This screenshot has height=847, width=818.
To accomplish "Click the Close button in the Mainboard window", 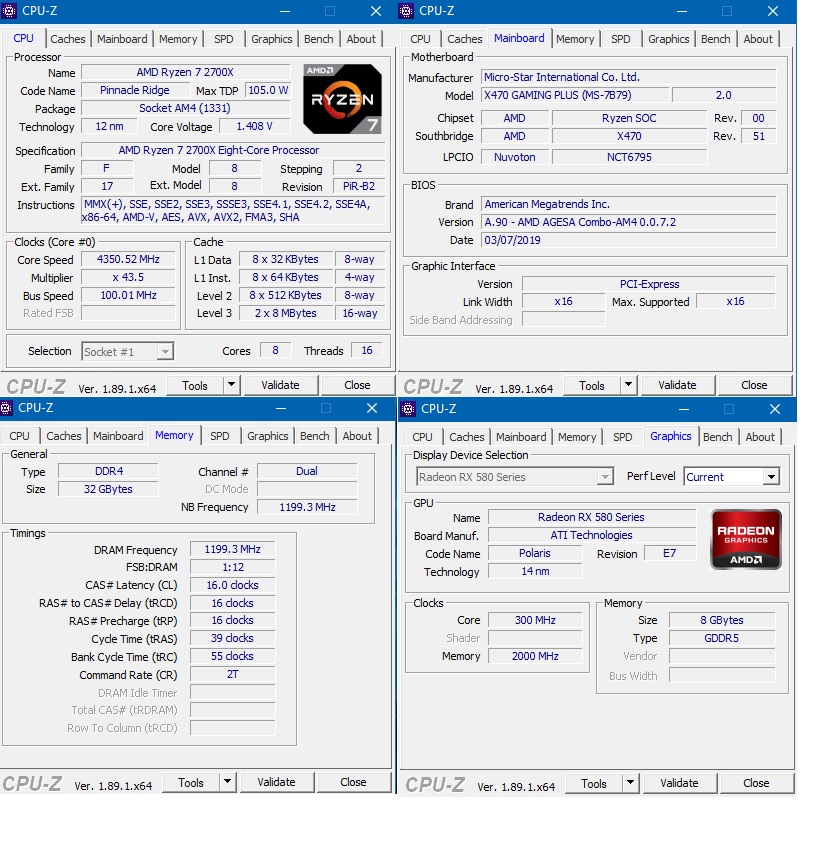I will pyautogui.click(x=754, y=385).
